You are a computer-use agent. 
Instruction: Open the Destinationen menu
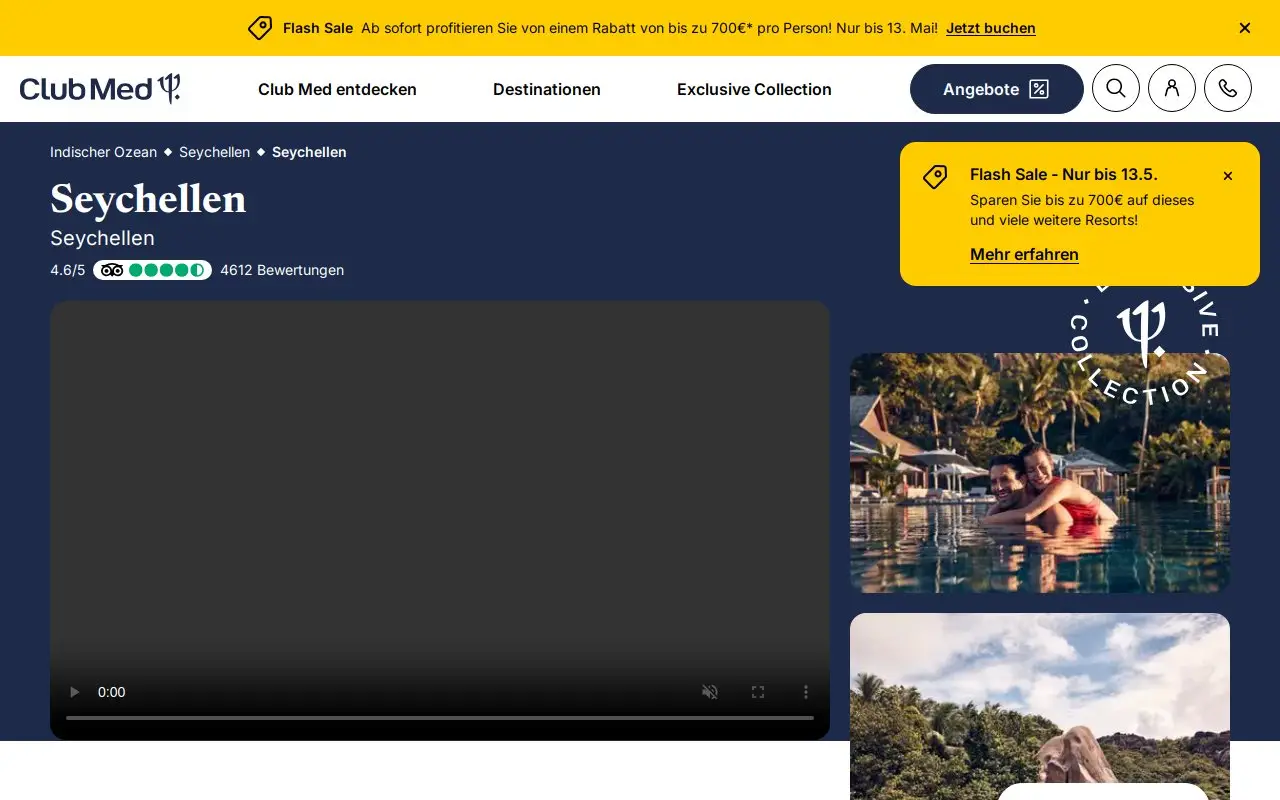click(547, 89)
